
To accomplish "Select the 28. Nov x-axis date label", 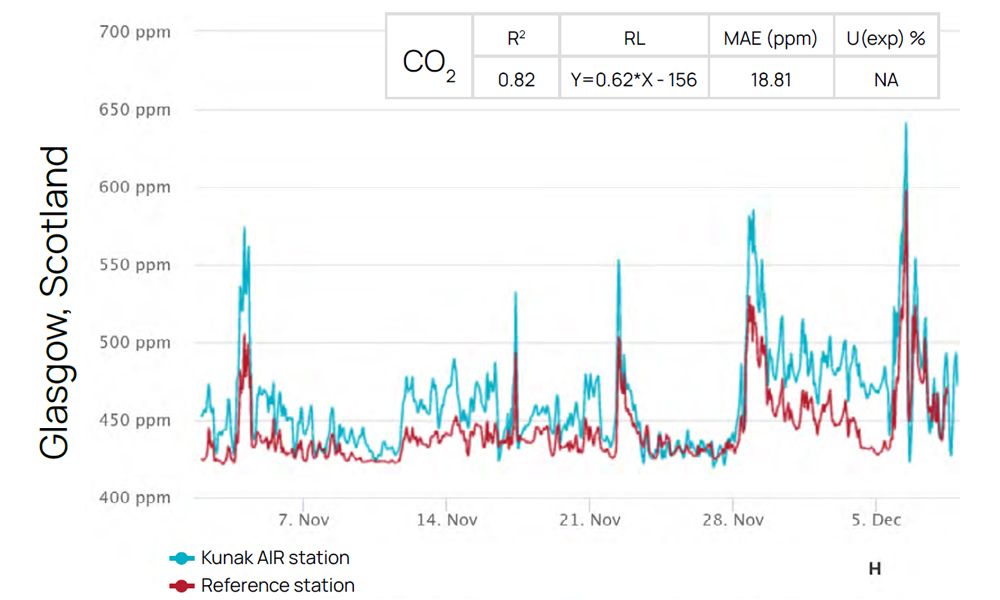I will tap(733, 520).
